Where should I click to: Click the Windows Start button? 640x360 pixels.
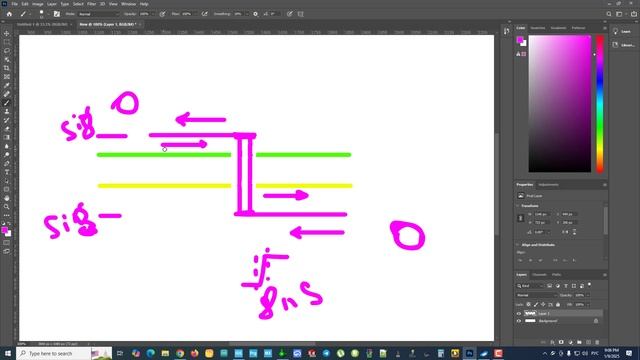click(8, 353)
